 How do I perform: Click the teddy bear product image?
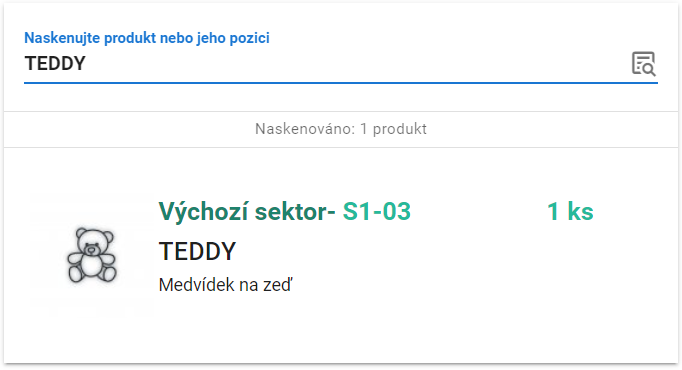point(92,255)
